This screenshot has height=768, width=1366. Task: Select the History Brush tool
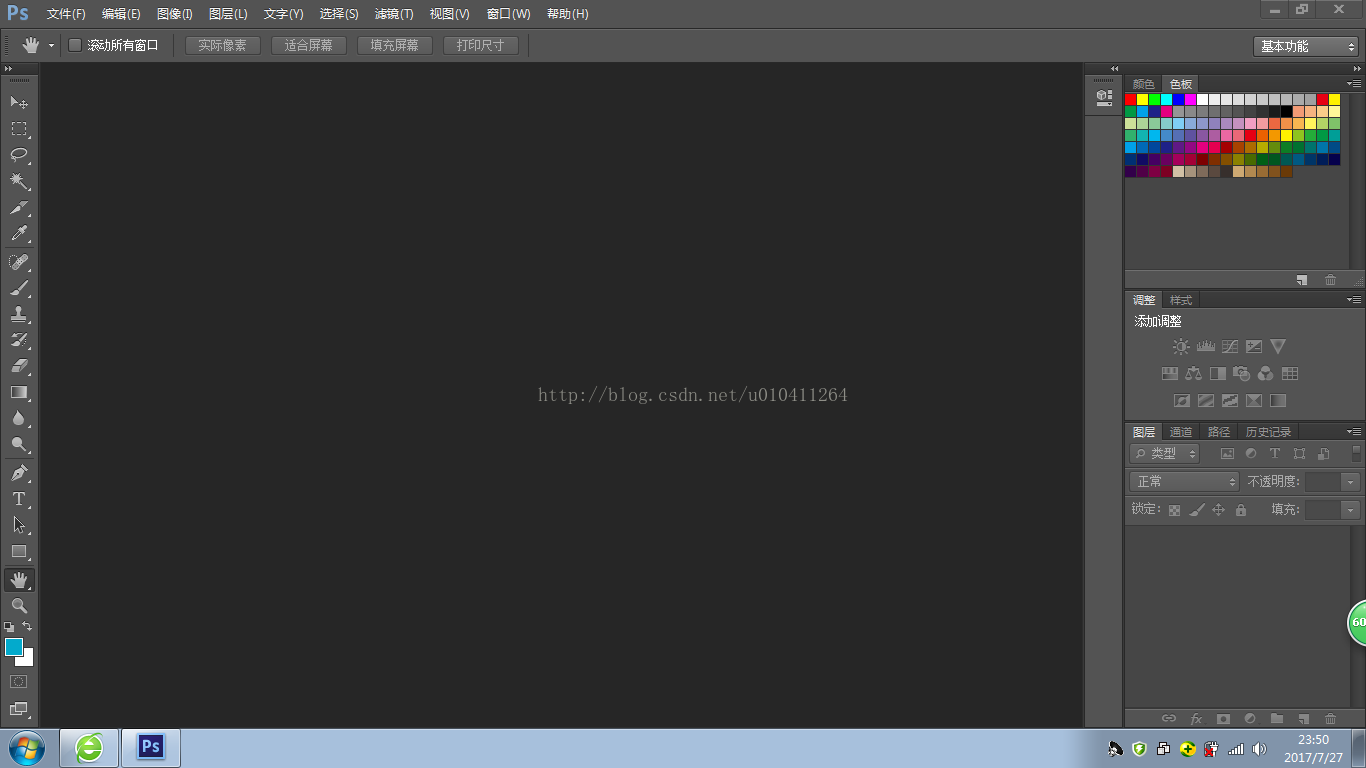(19, 340)
